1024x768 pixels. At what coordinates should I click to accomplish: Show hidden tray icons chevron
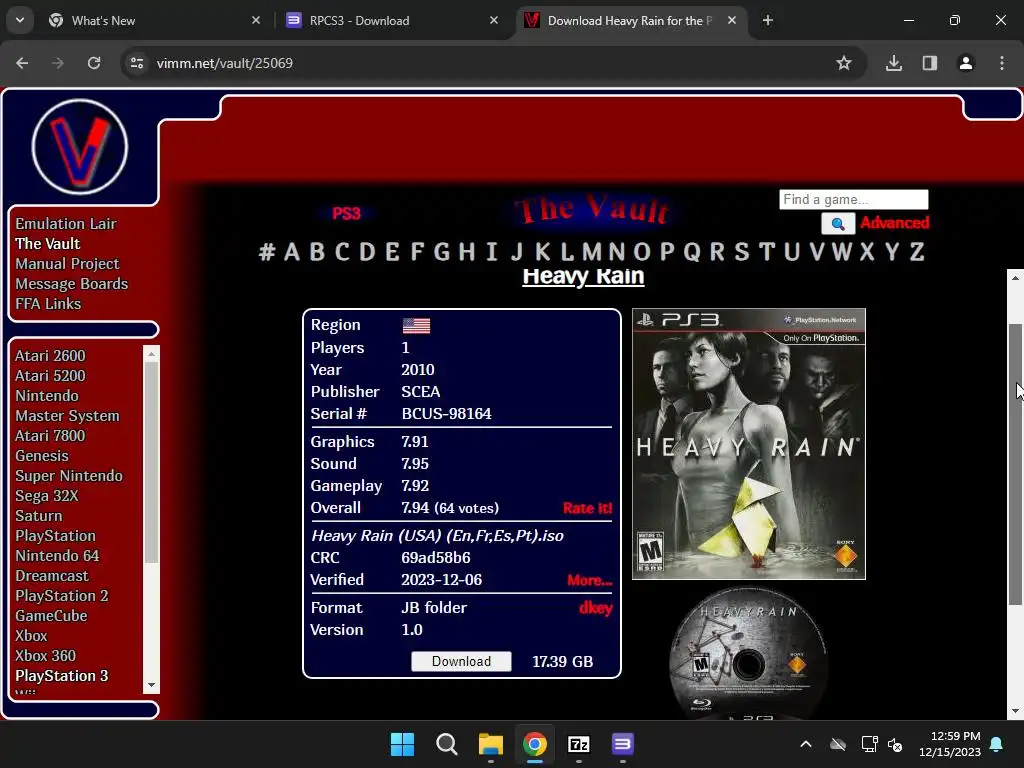pyautogui.click(x=806, y=744)
